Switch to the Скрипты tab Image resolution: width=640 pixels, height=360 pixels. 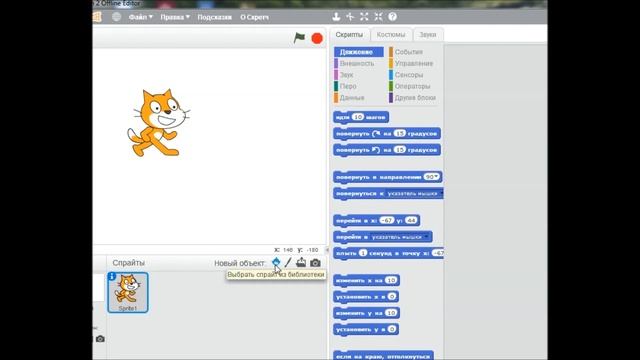349,35
